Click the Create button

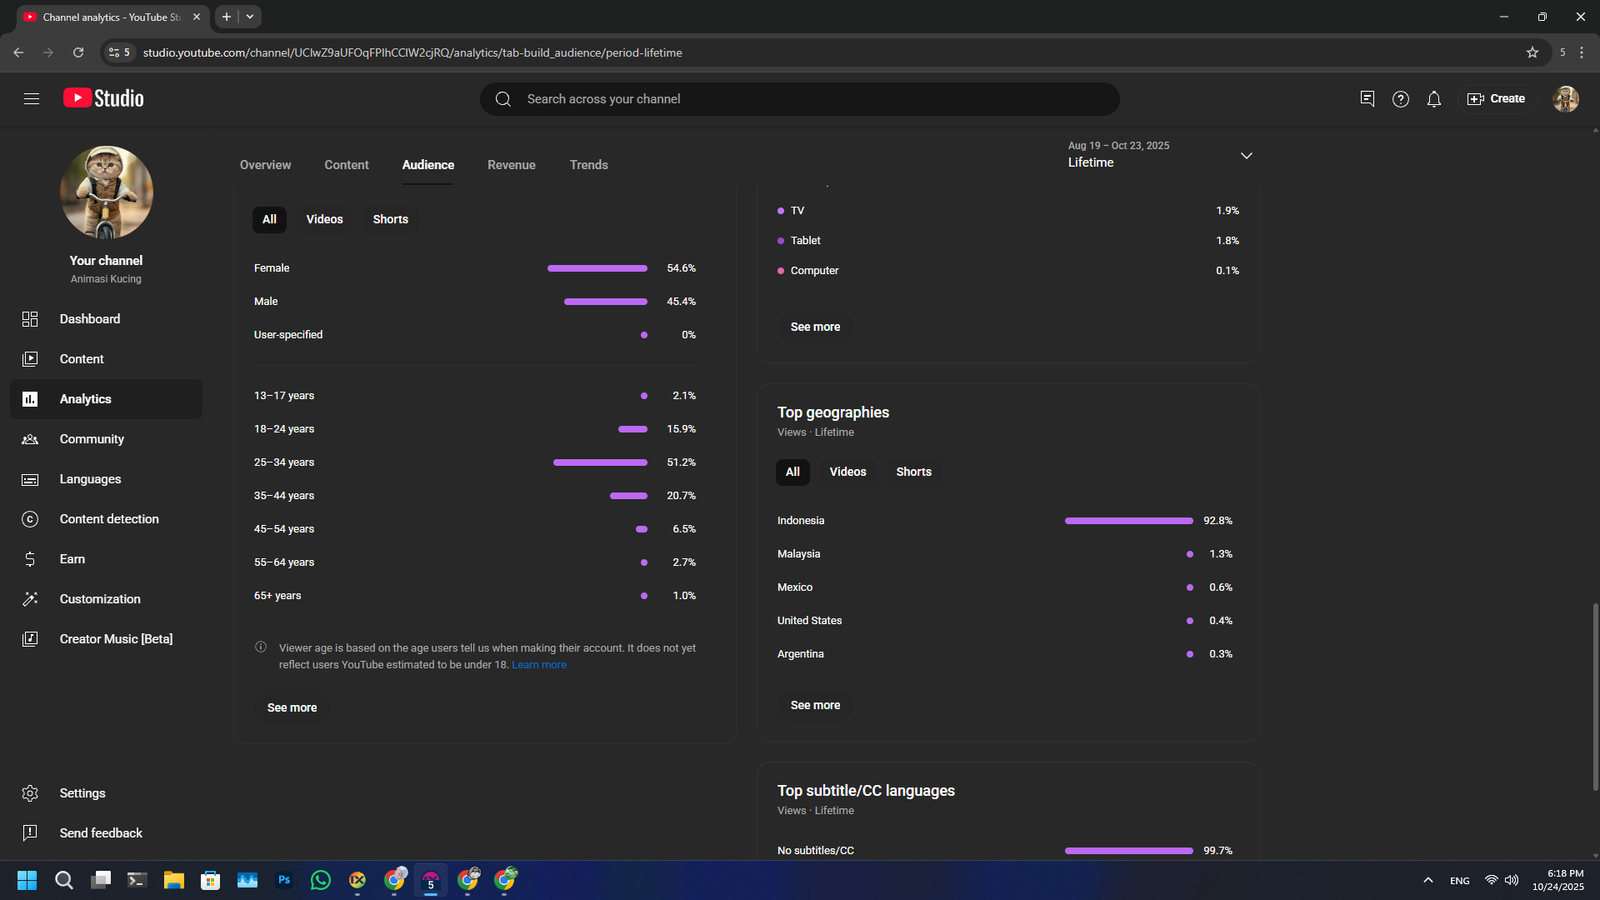(1496, 99)
